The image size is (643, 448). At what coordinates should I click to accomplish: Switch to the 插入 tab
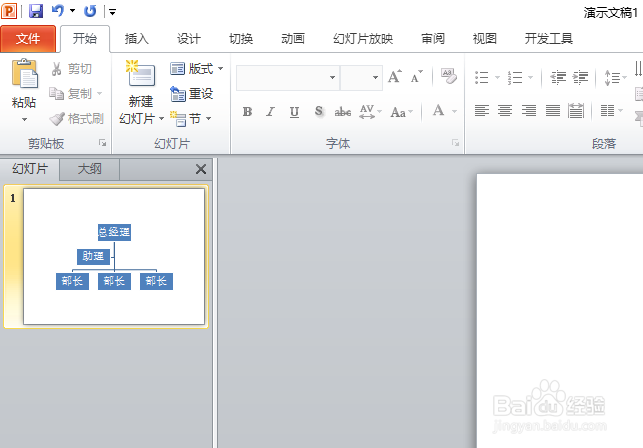point(137,39)
